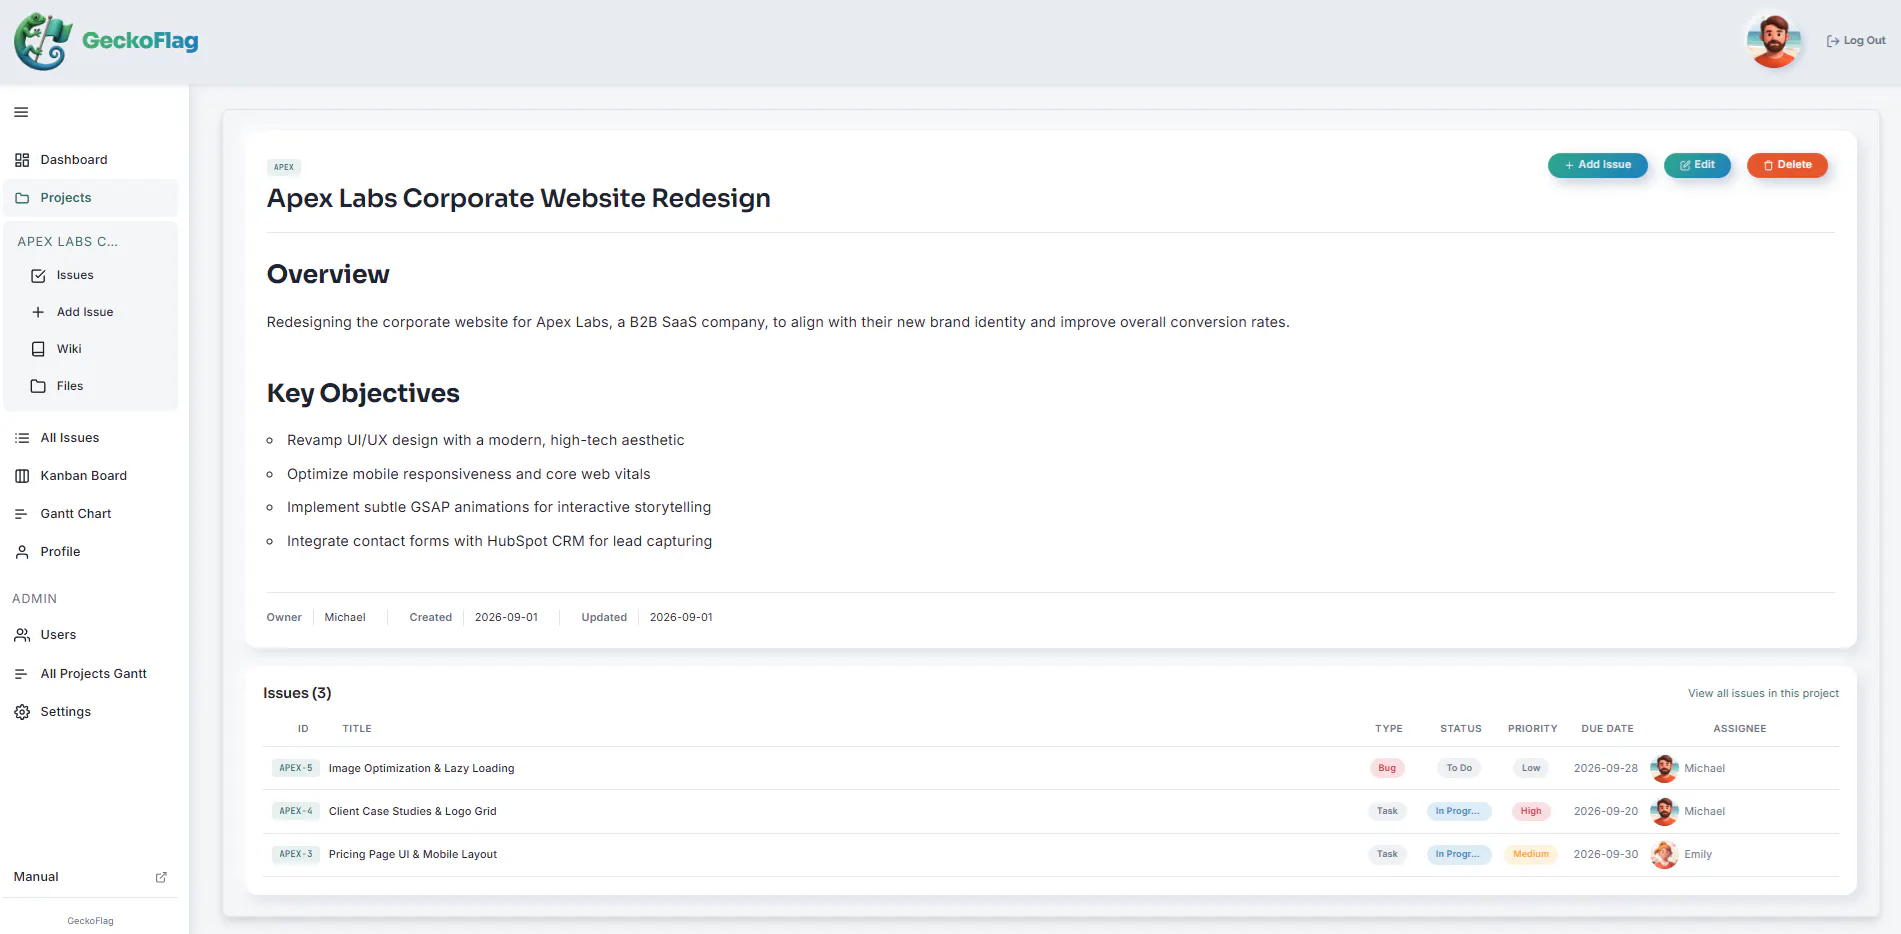Screen dimensions: 1901x934
Task: Click the due date 2026-09-30
Action: pyautogui.click(x=1606, y=854)
